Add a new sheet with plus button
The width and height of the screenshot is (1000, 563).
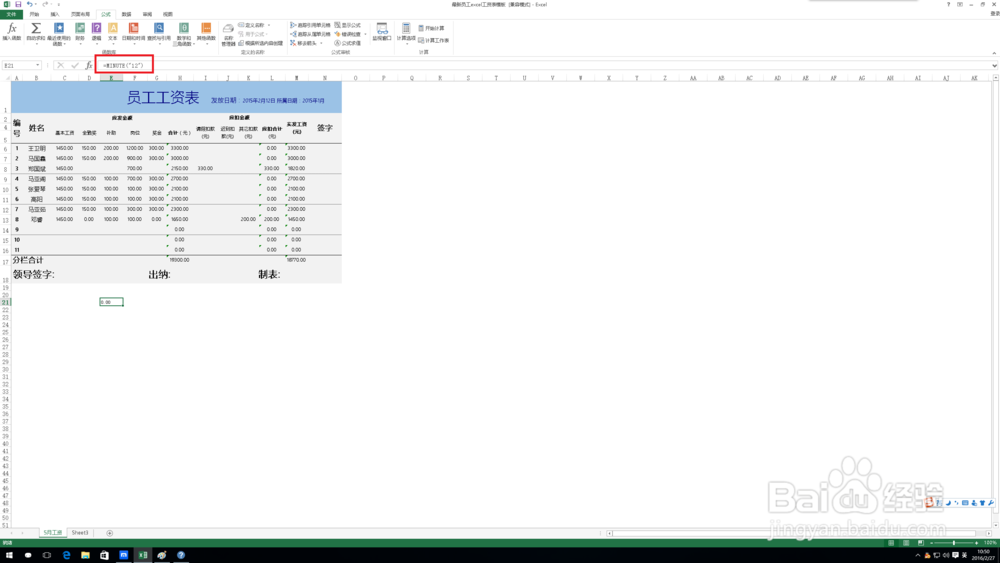point(109,533)
